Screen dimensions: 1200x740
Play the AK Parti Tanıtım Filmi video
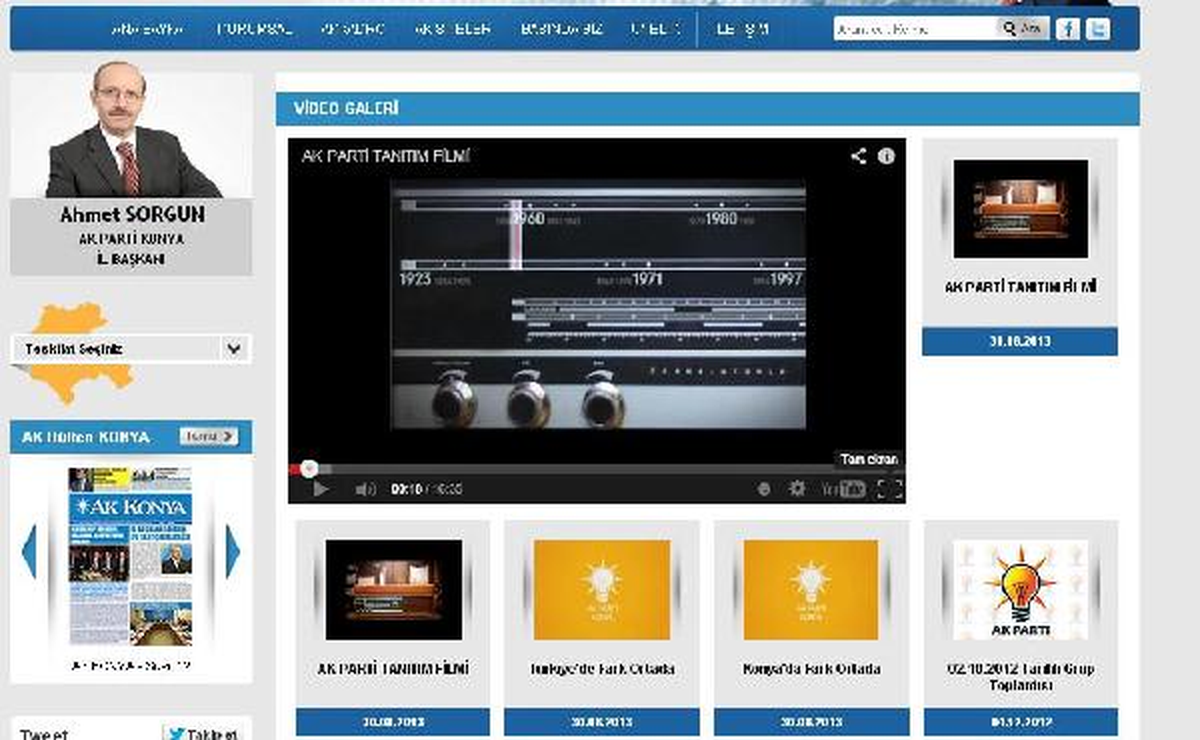coord(320,489)
